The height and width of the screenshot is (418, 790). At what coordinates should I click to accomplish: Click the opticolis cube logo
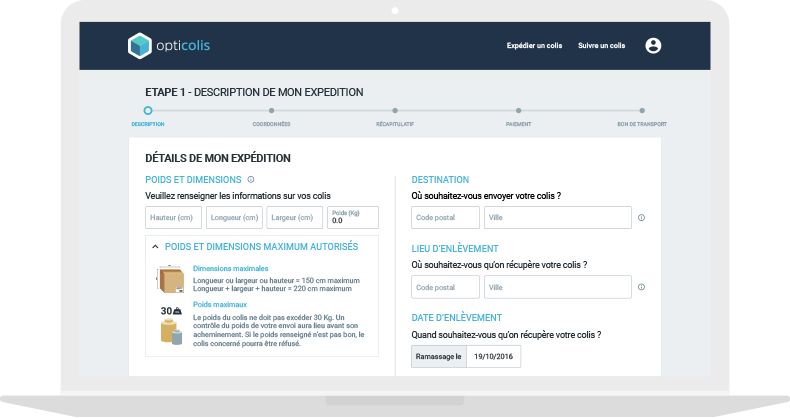pos(140,46)
